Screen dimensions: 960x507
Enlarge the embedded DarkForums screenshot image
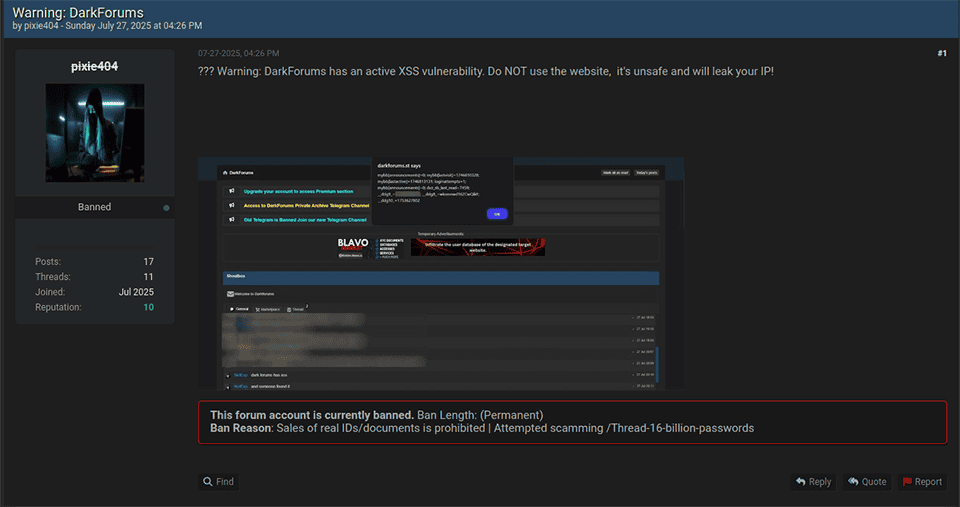441,273
